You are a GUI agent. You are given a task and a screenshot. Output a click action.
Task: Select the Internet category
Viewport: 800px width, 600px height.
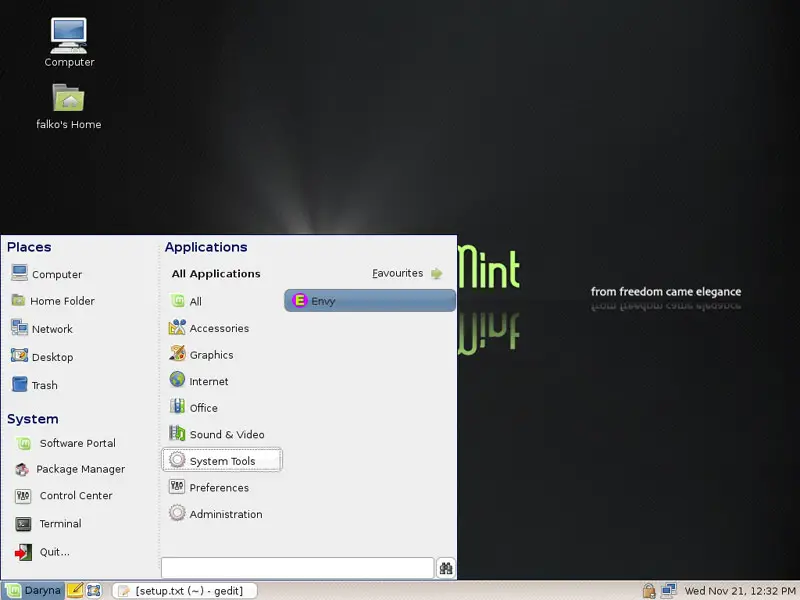222,381
